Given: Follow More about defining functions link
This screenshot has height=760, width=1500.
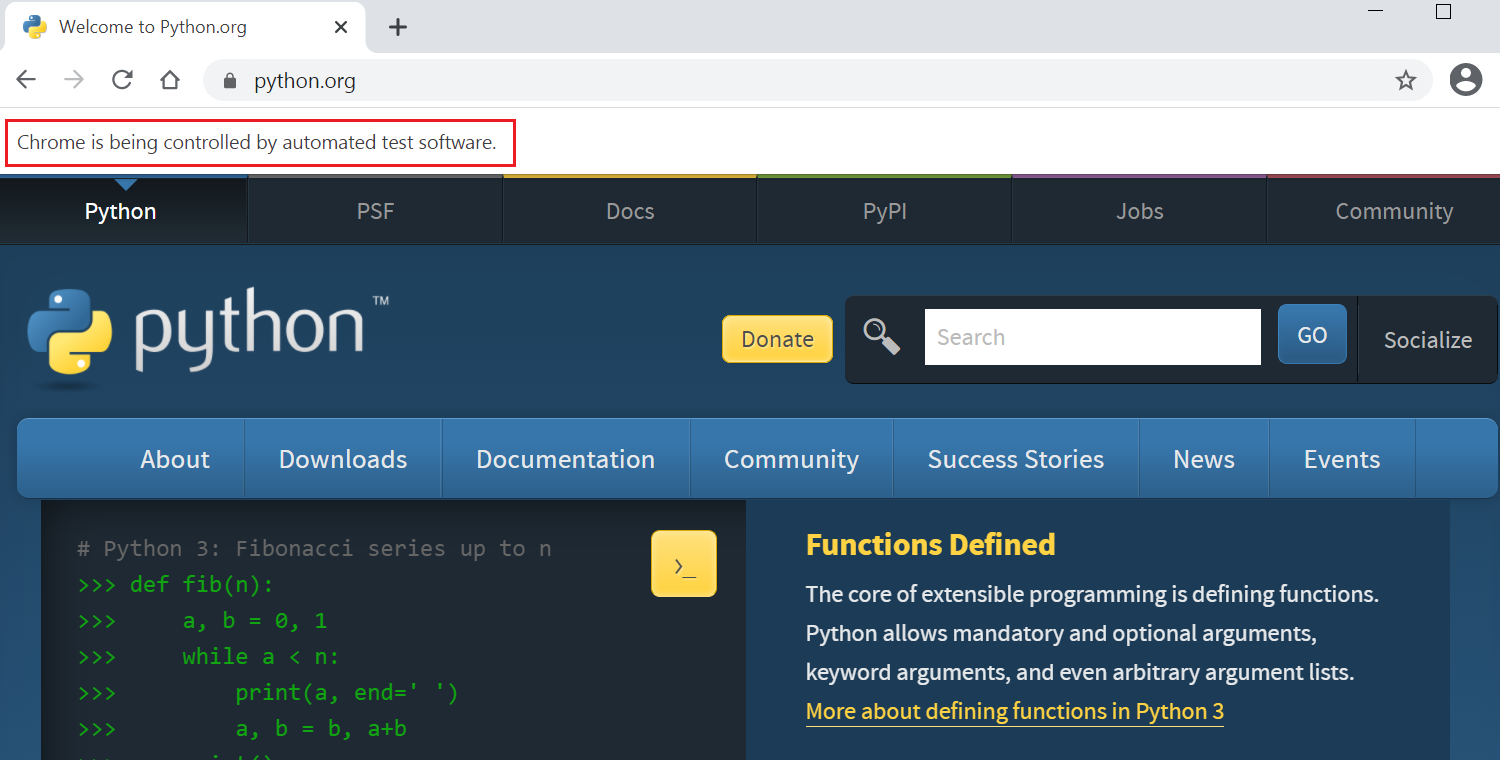Looking at the screenshot, I should pyautogui.click(x=1015, y=711).
